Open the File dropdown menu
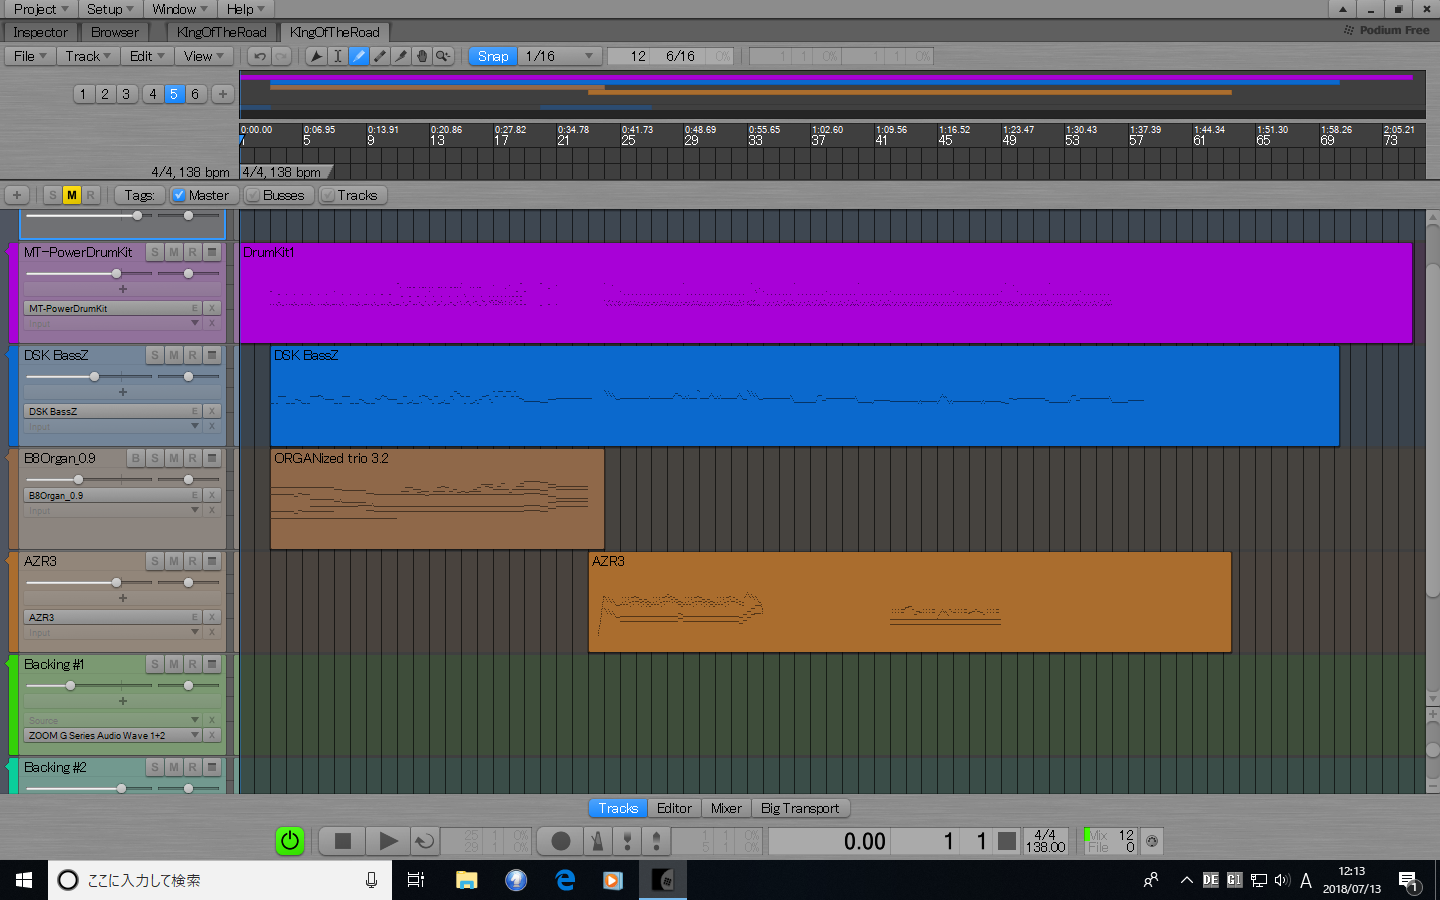1440x900 pixels. pyautogui.click(x=30, y=56)
